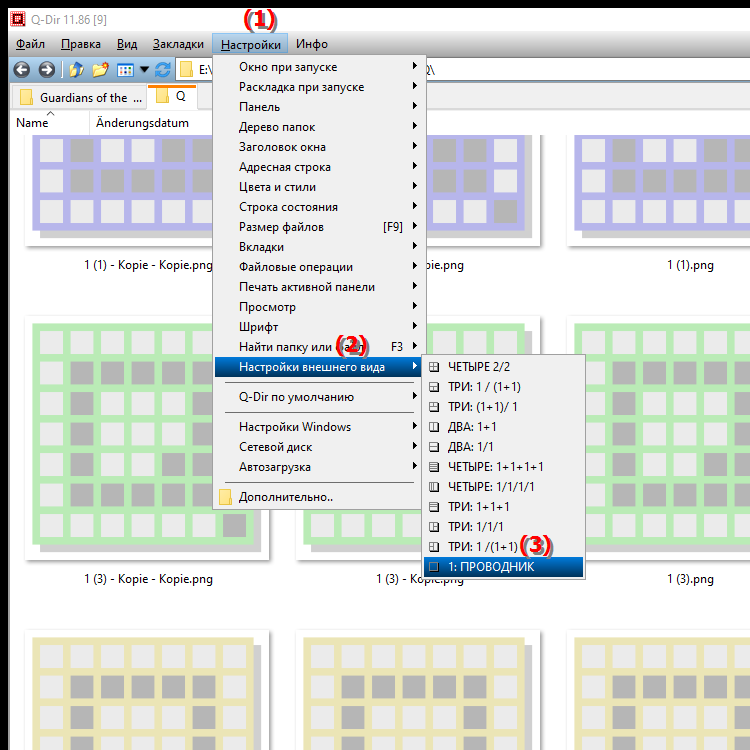This screenshot has height=750, width=750.
Task: Choose the 1: ПРОВОДНИК layout entry
Action: 503,567
